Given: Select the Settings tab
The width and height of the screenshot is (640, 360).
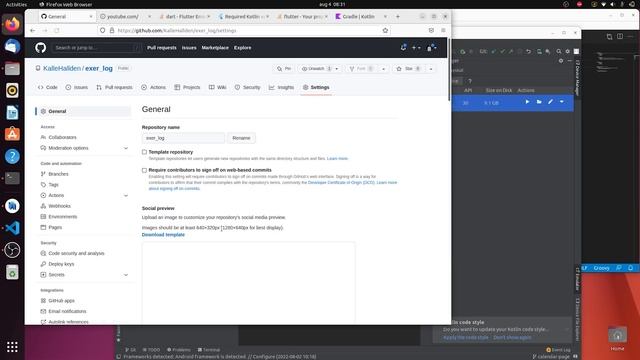Looking at the screenshot, I should 316,87.
